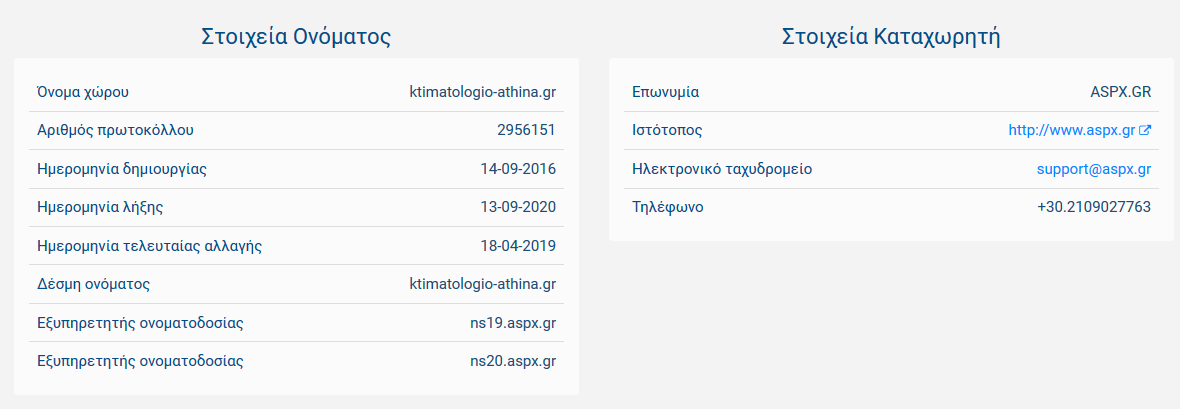The width and height of the screenshot is (1180, 409).
Task: Click the Αριθμός πρωτοκόλλου label
Action: (115, 130)
